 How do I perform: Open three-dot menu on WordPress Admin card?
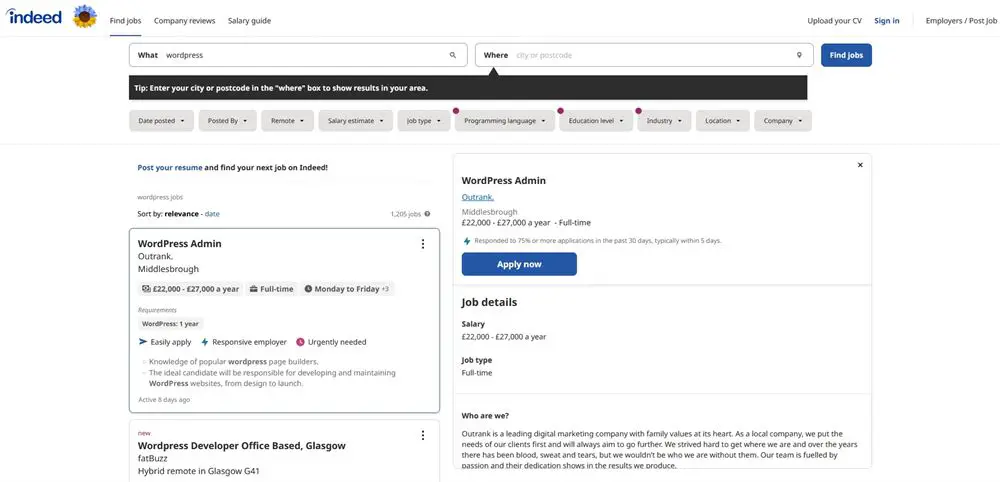422,244
